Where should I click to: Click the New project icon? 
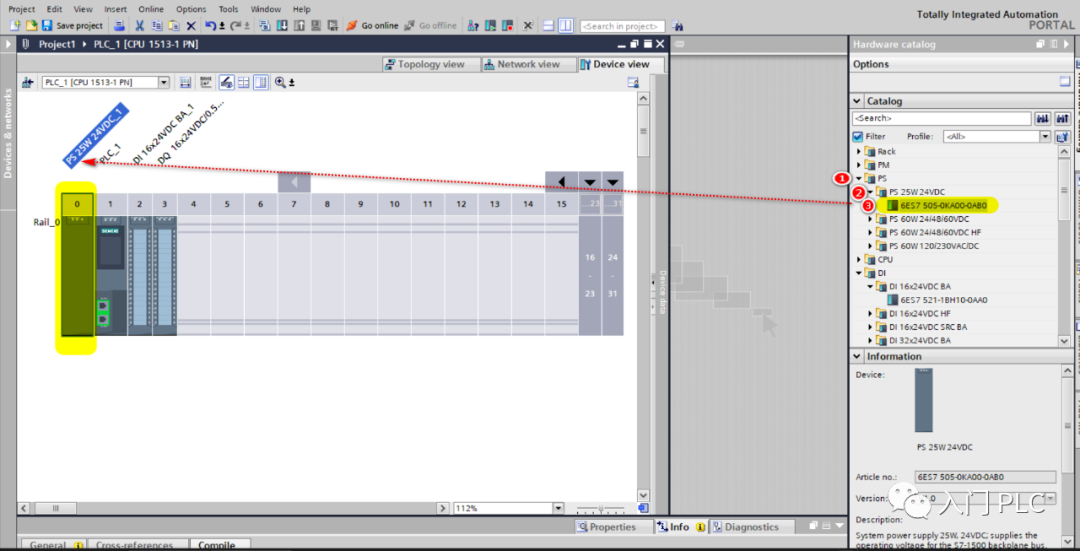(15, 25)
